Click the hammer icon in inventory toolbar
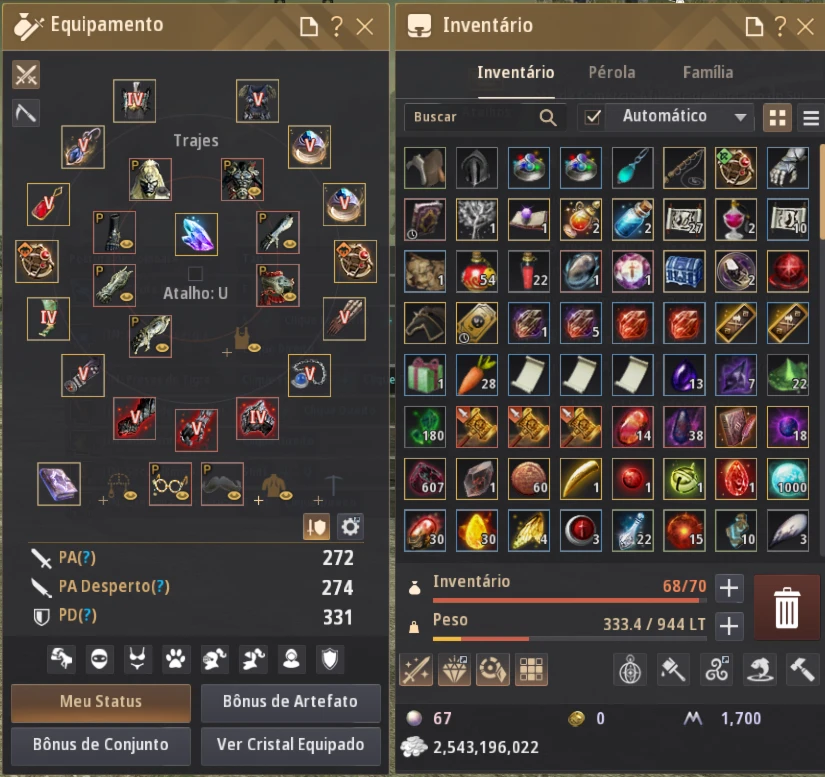The image size is (825, 777). point(802,669)
